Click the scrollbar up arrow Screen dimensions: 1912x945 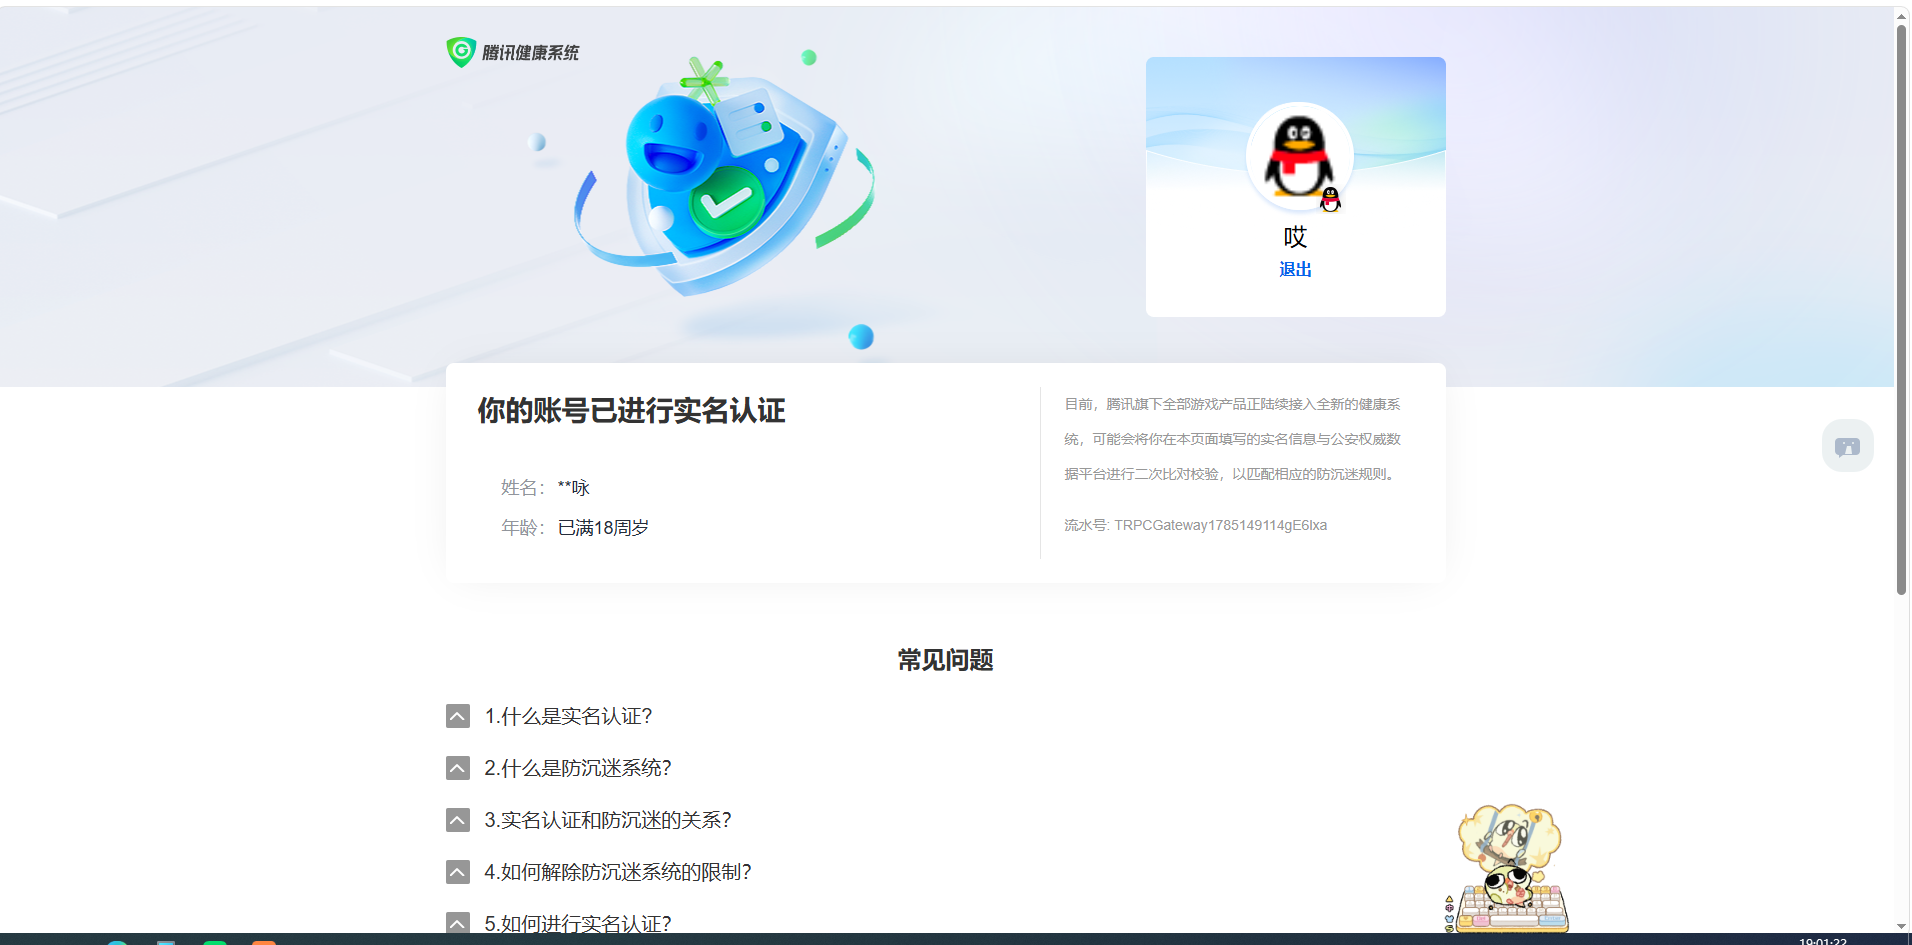click(x=1902, y=16)
